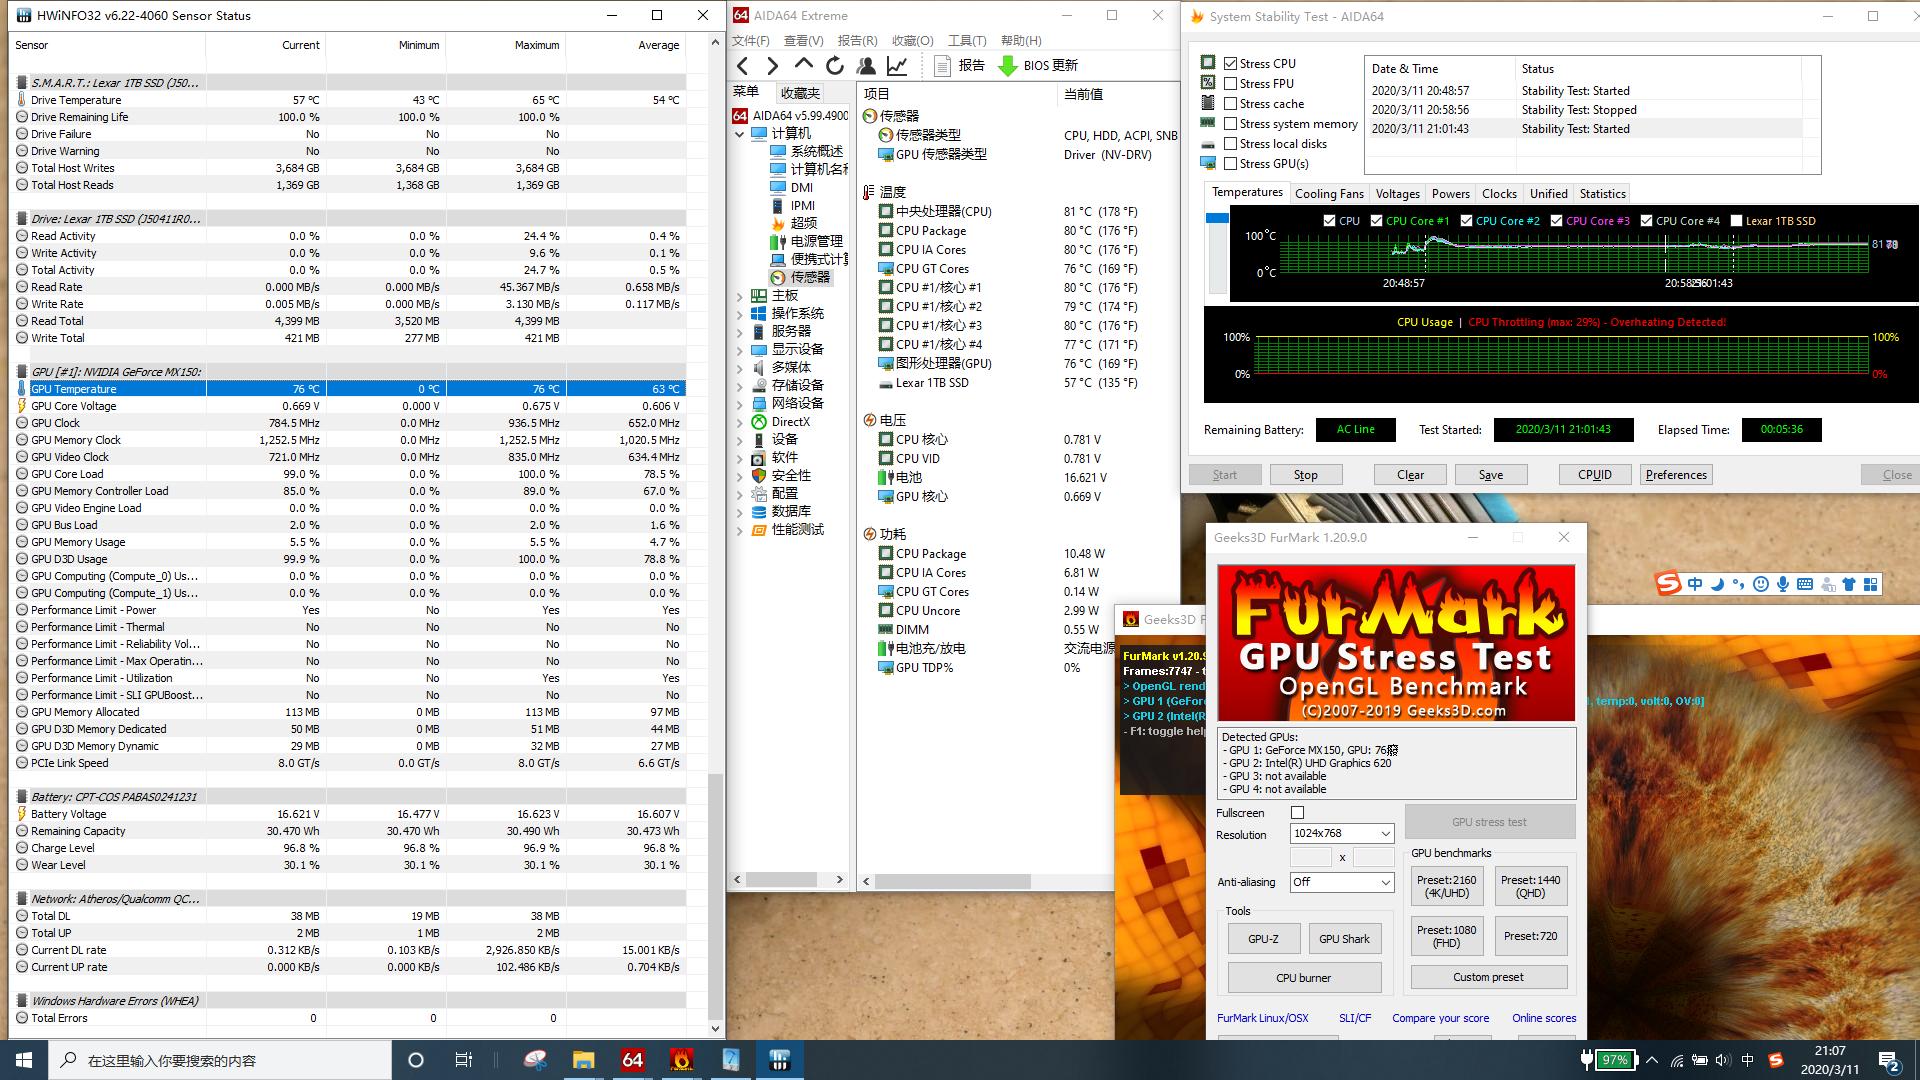This screenshot has height=1080, width=1920.
Task: Open FurMark from the Windows taskbar
Action: point(681,1060)
